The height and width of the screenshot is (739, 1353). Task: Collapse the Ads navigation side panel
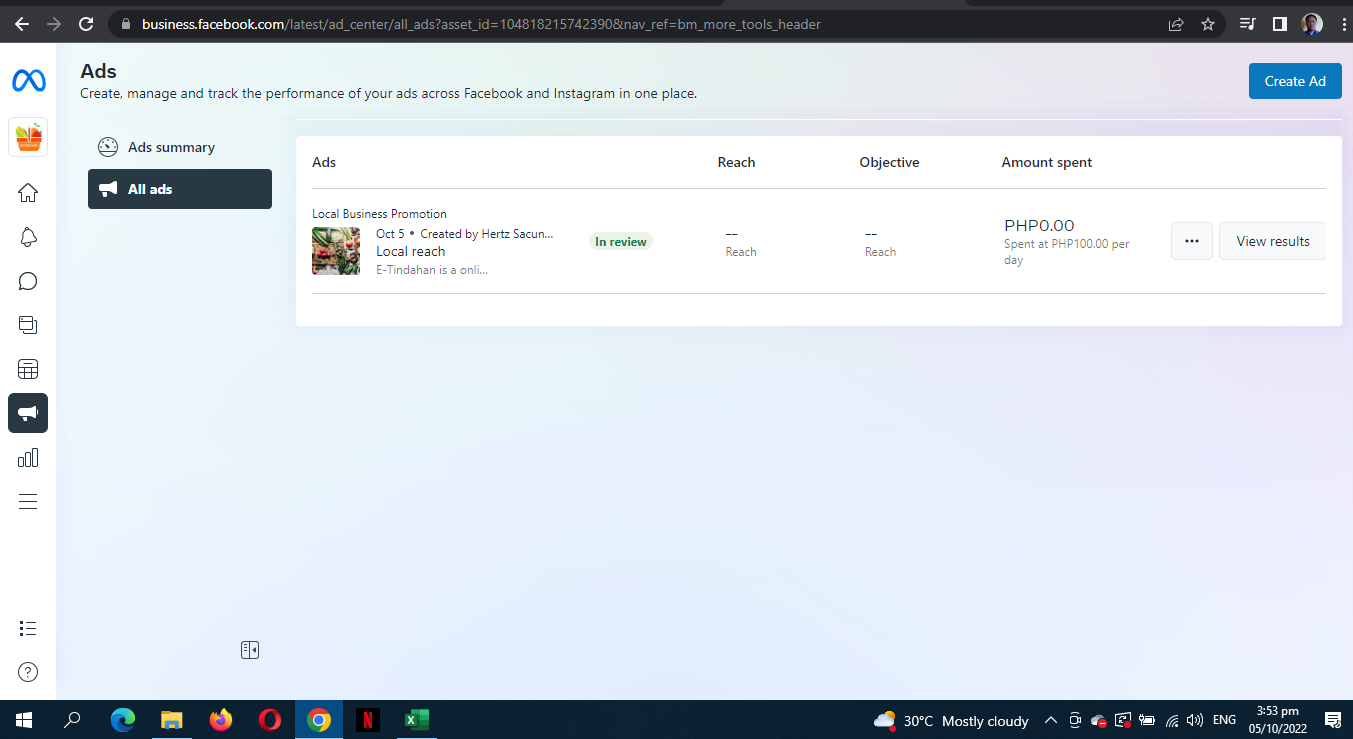click(250, 650)
